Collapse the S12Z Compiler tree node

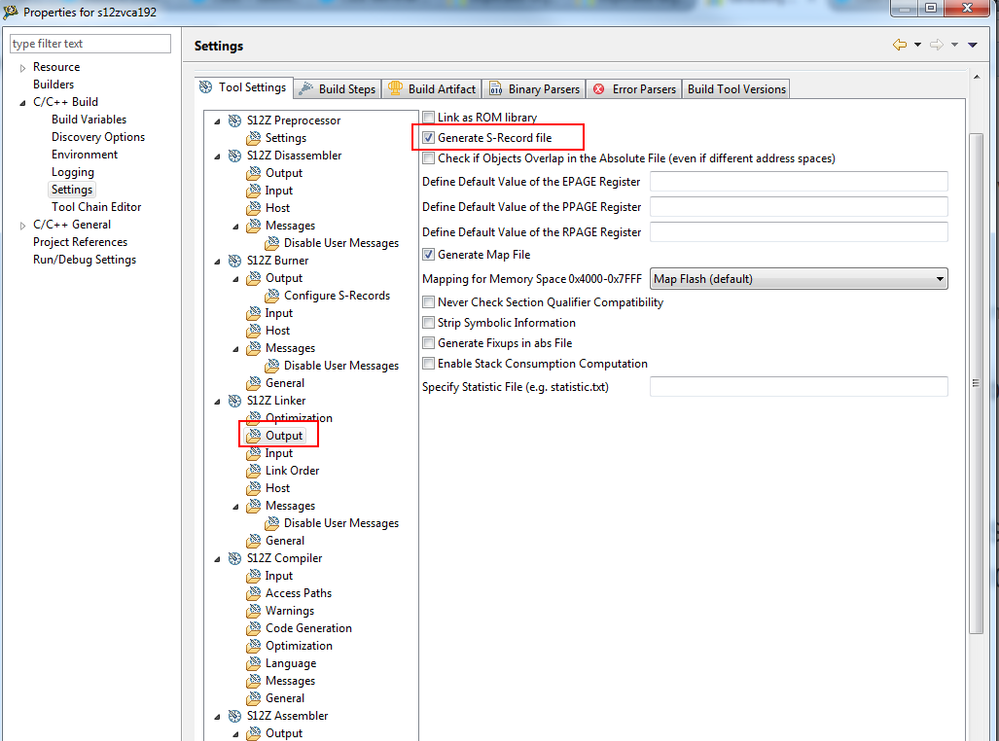click(217, 559)
